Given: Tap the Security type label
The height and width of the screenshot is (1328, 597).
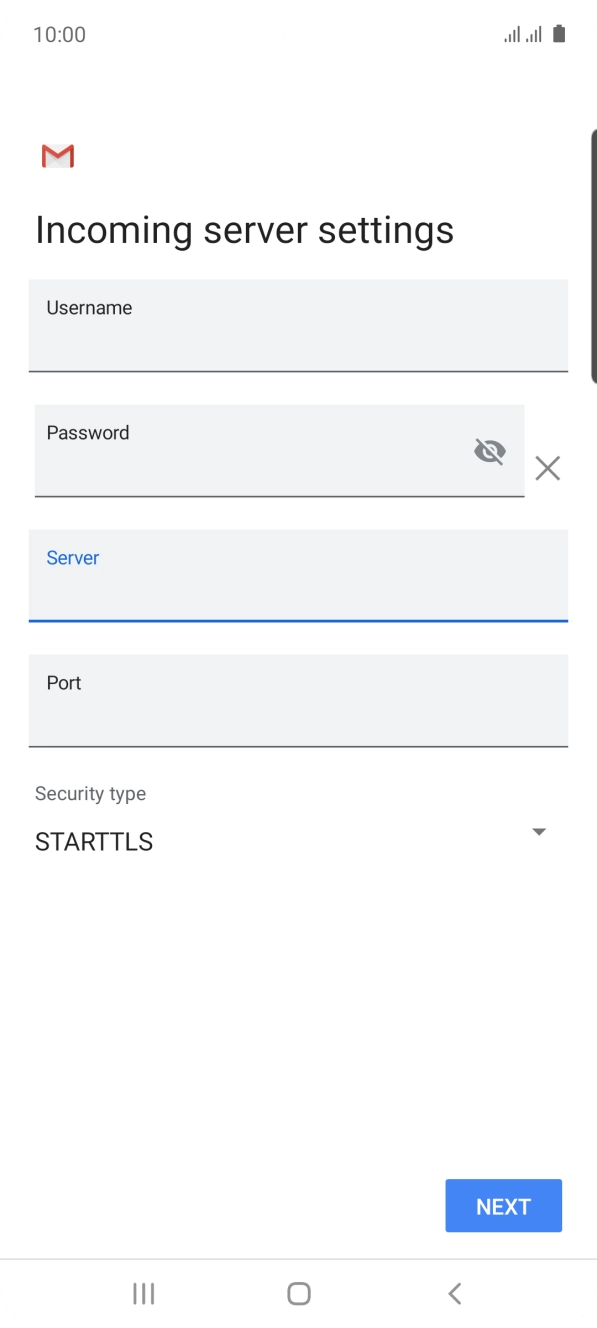Looking at the screenshot, I should (90, 793).
